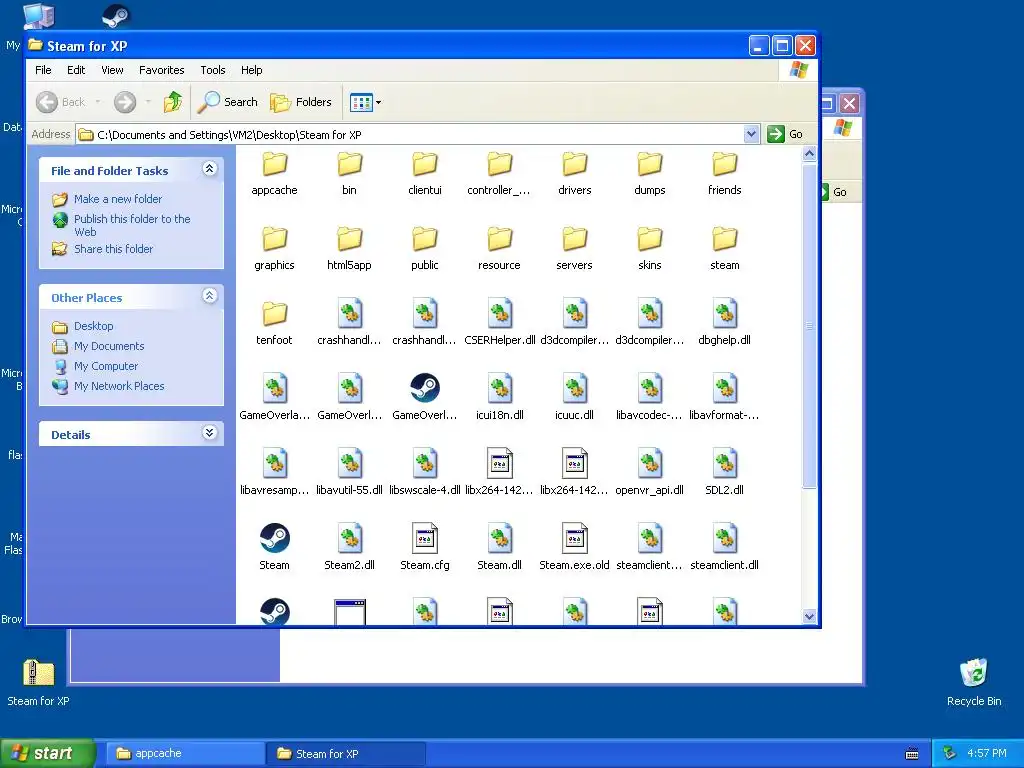Image resolution: width=1024 pixels, height=768 pixels.
Task: Select the openvr_api.dll file
Action: coord(650,473)
